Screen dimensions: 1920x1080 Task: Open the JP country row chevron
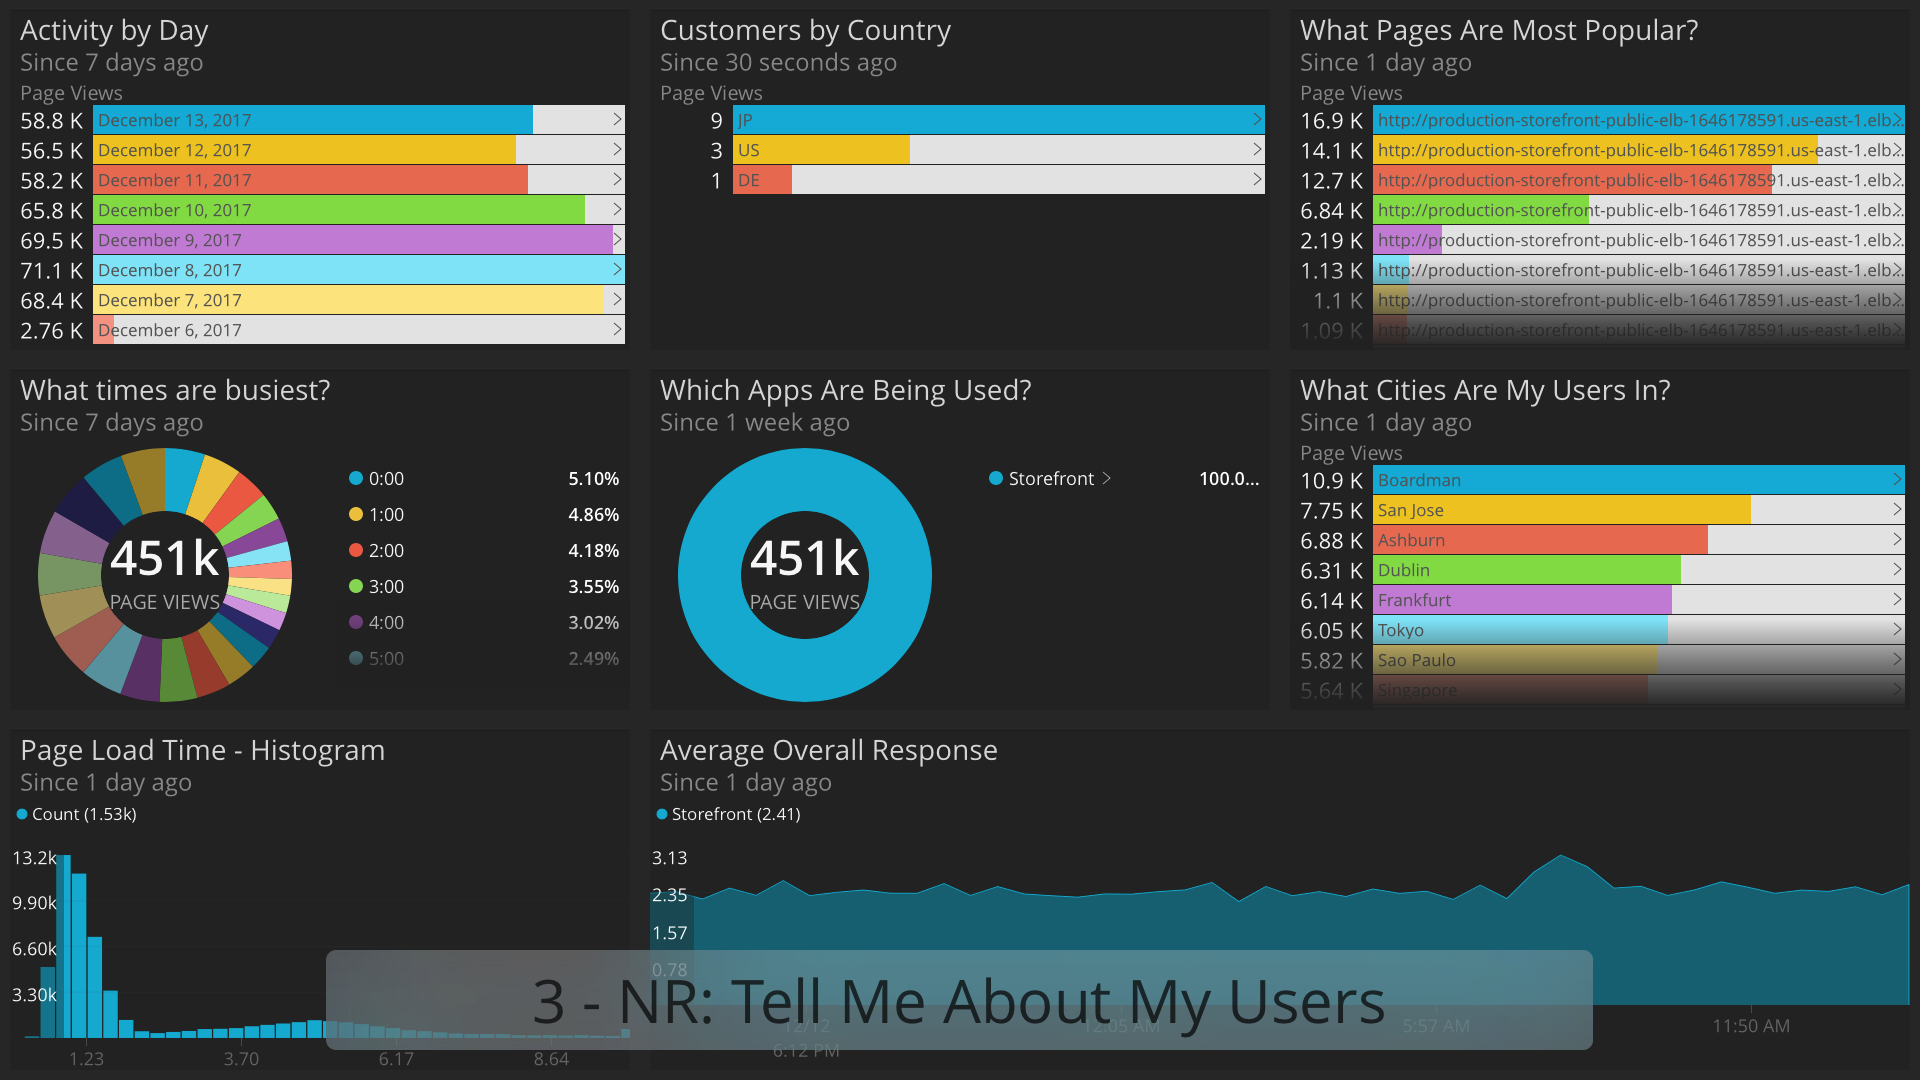point(1257,120)
